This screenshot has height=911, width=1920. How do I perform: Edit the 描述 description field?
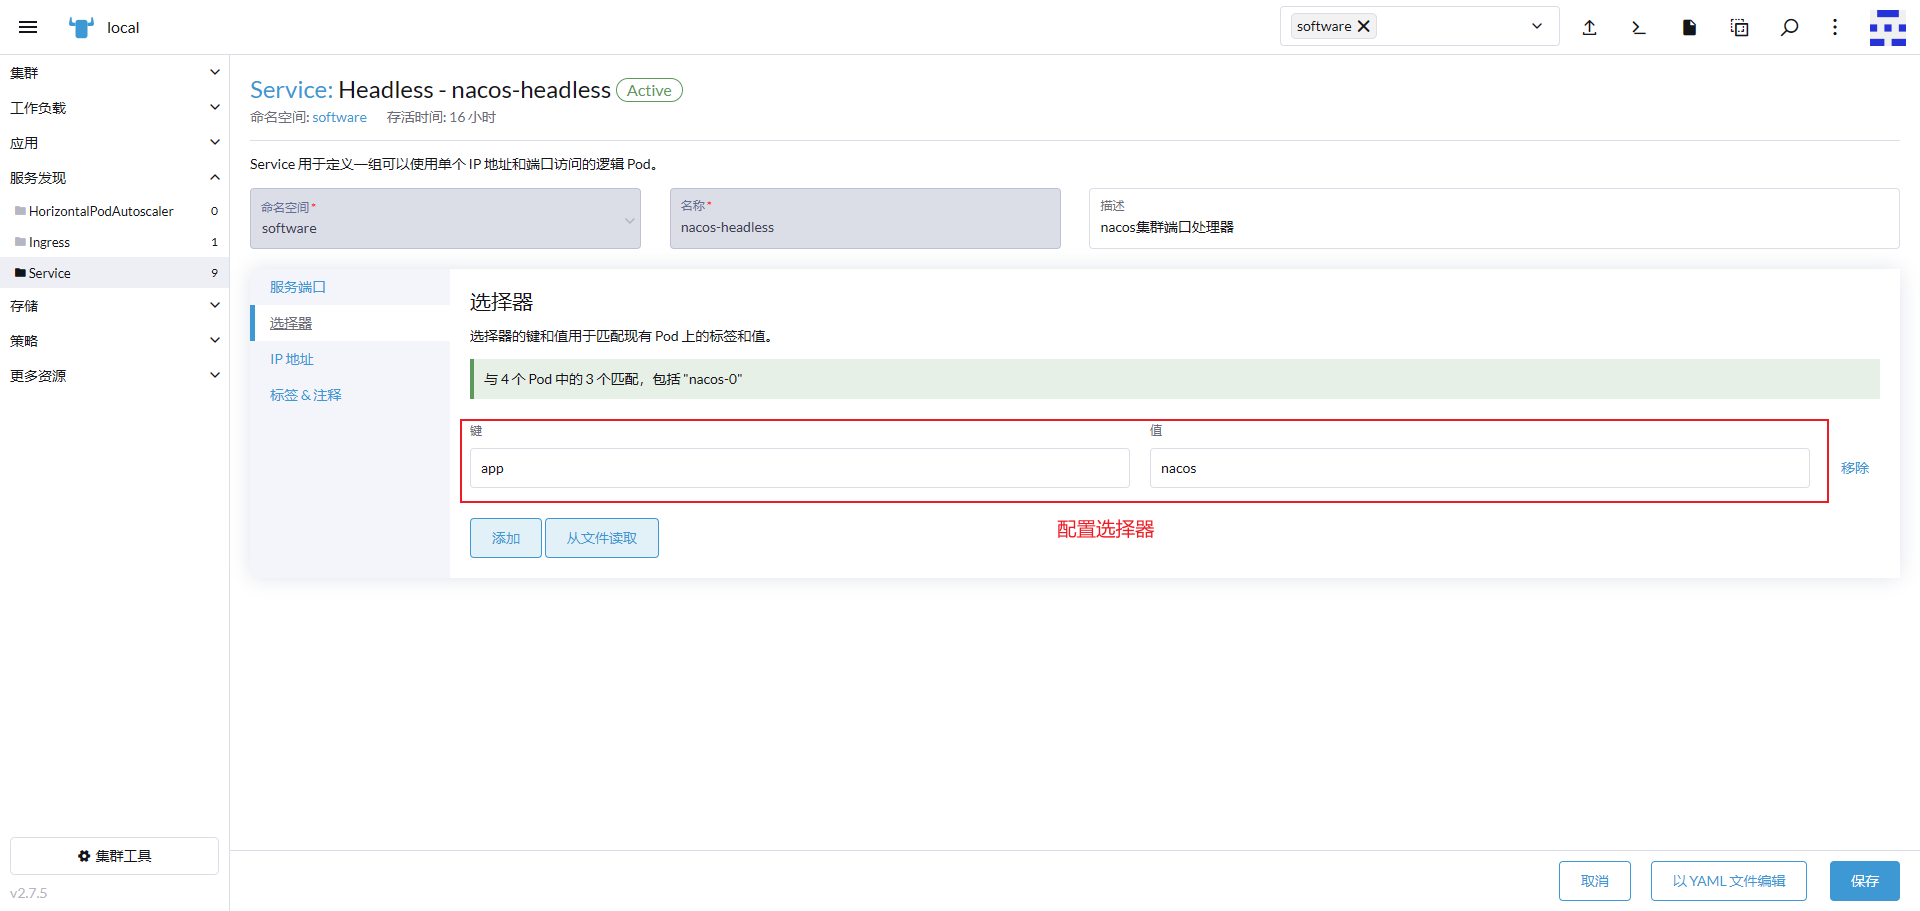pos(1494,218)
